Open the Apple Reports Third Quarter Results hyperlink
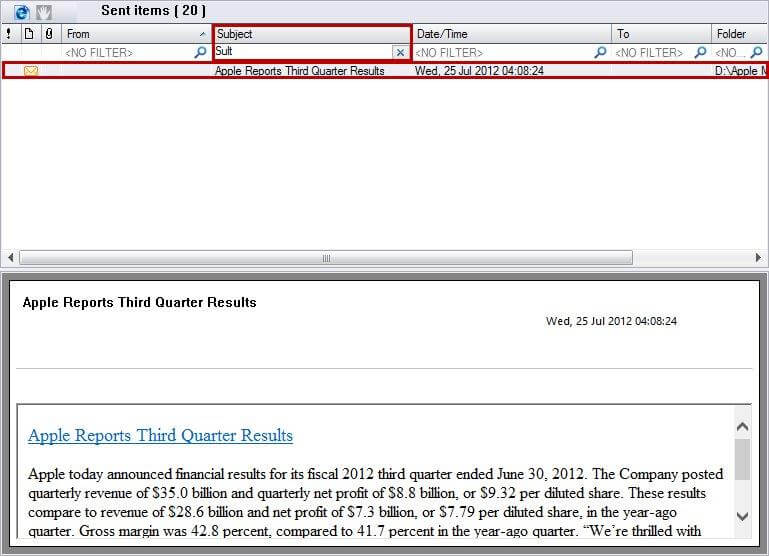769x556 pixels. tap(160, 435)
